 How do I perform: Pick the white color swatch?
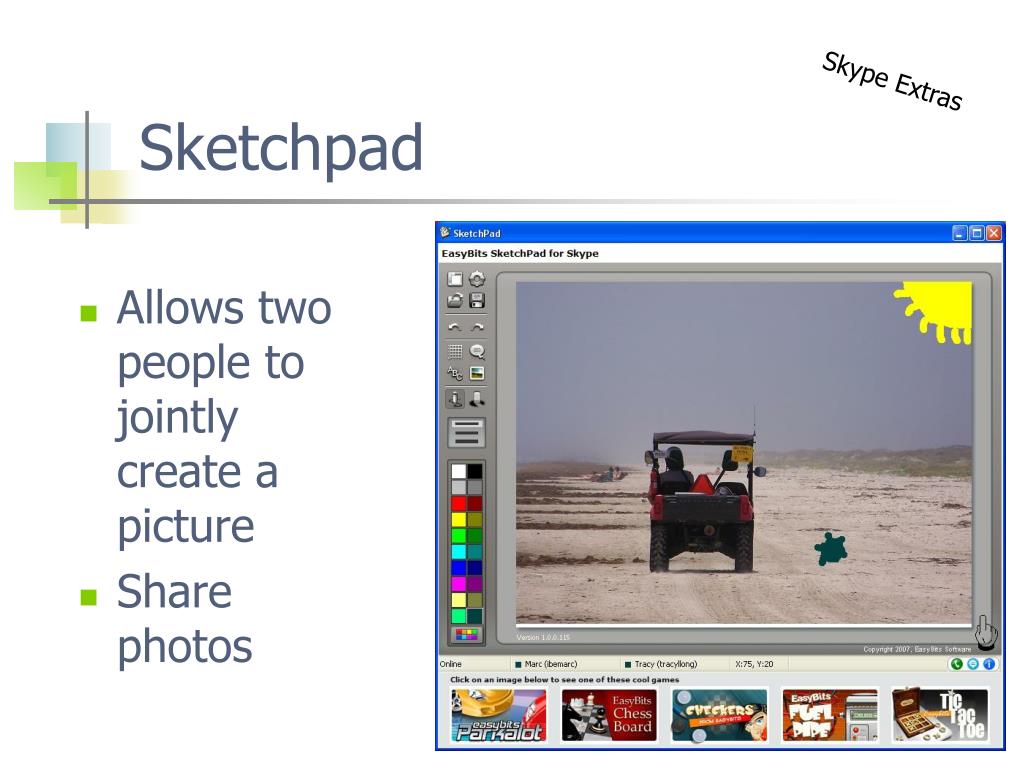(x=459, y=471)
